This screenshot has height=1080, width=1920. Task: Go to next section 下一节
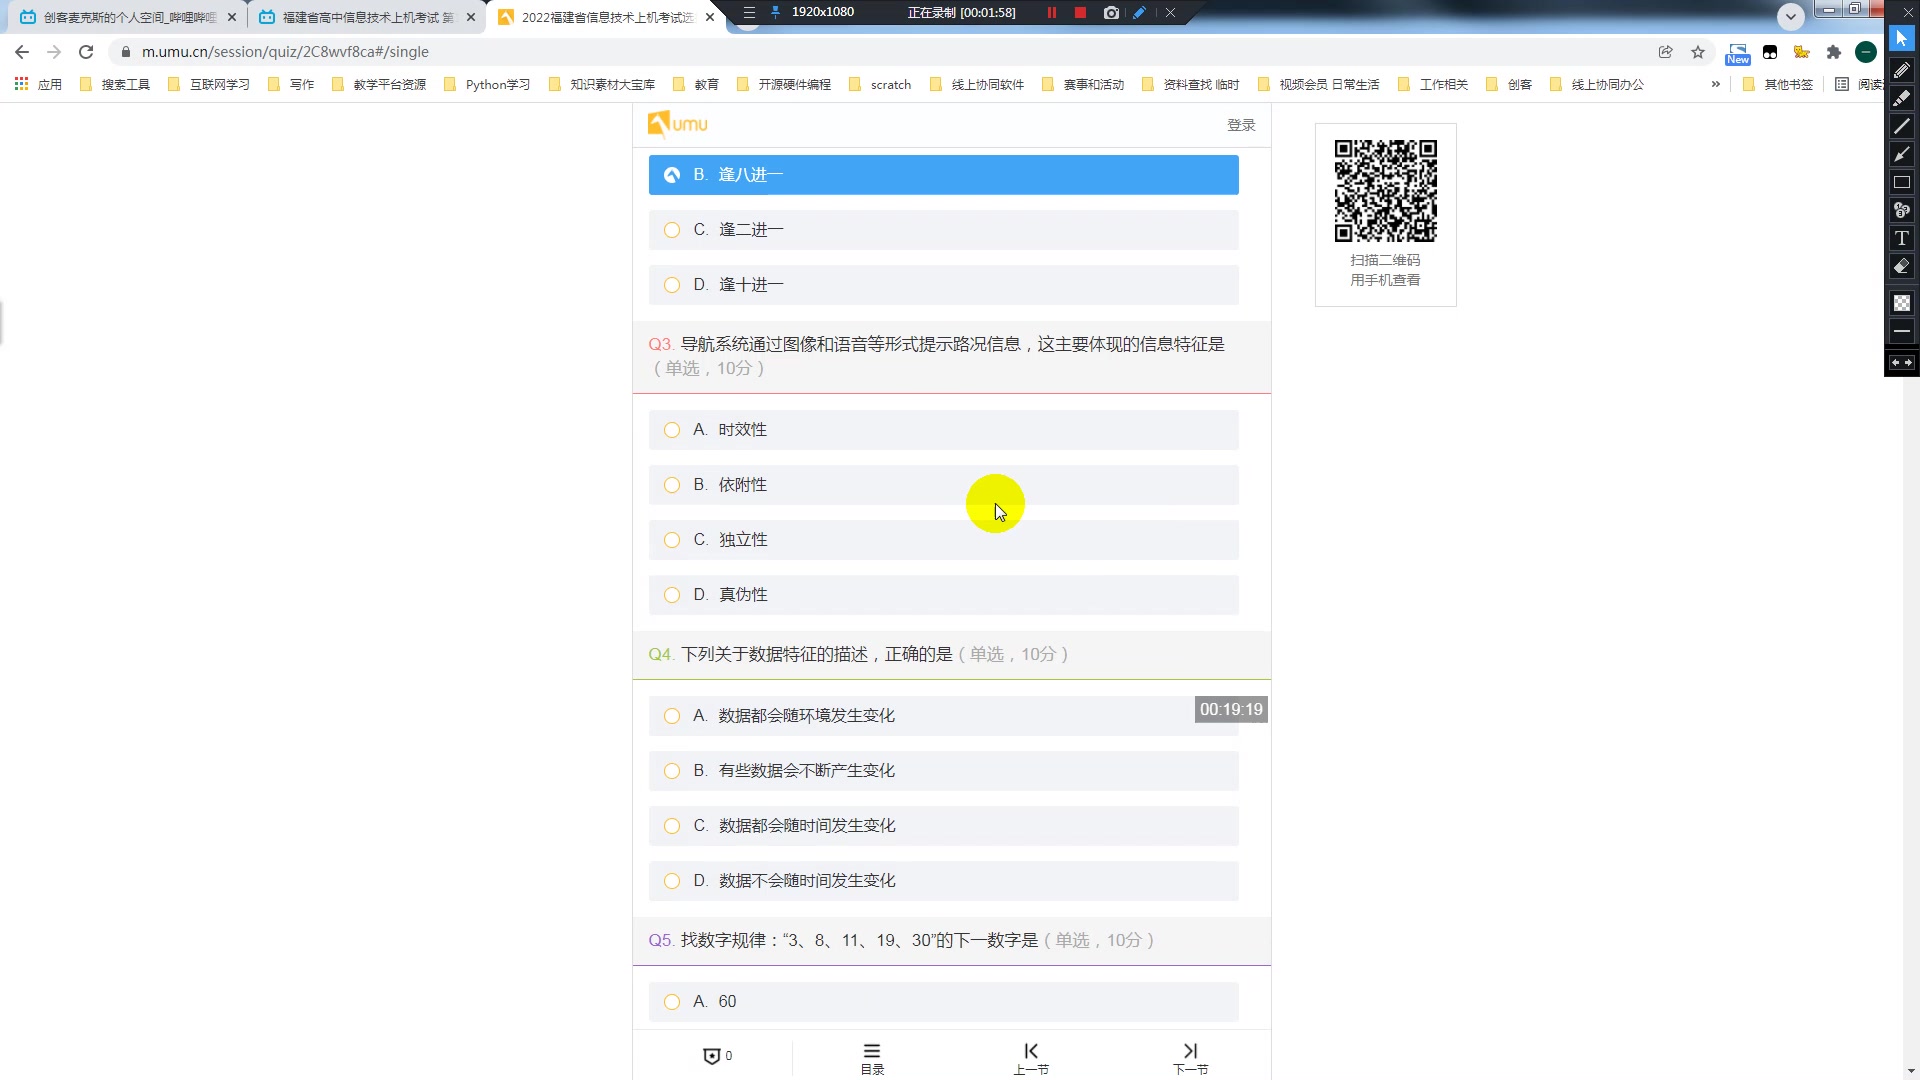point(1190,1058)
